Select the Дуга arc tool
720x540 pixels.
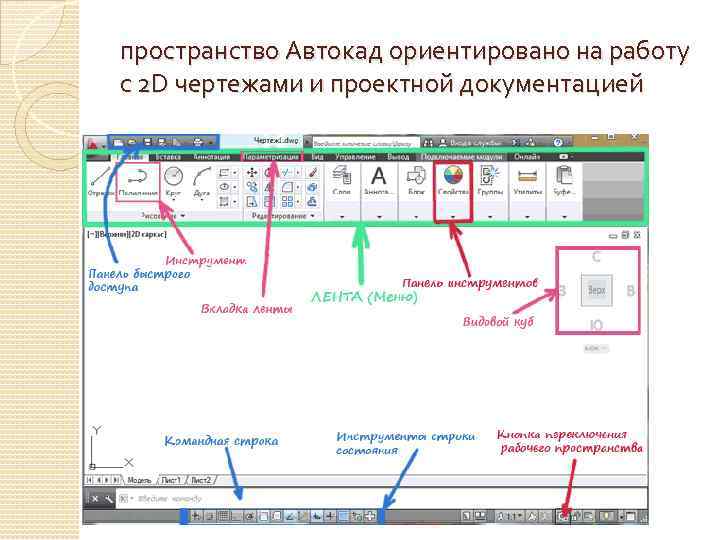click(202, 182)
